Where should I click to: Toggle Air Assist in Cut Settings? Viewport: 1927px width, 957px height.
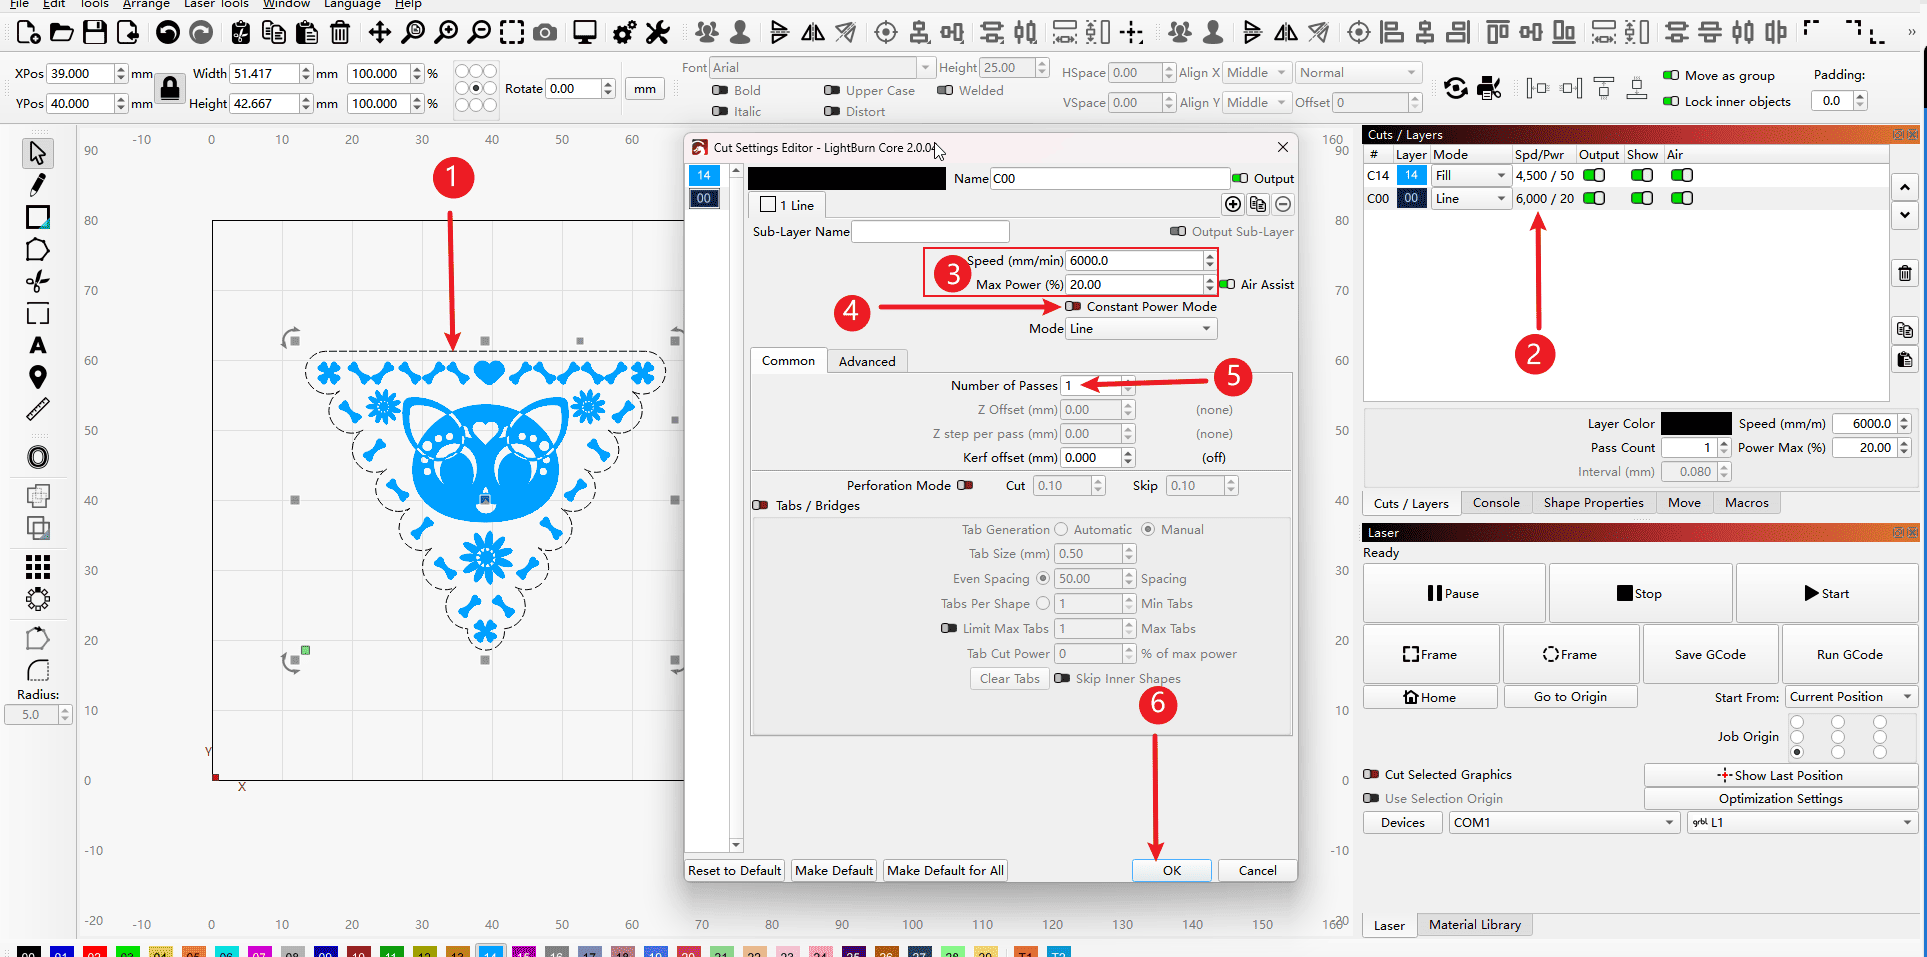click(1227, 285)
